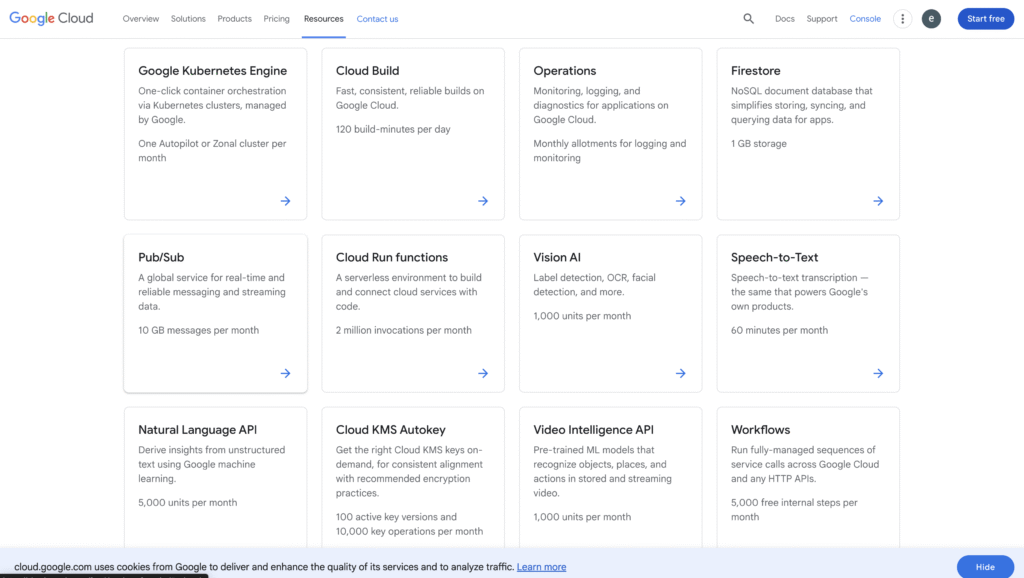The width and height of the screenshot is (1024, 578).
Task: Click the Start free button
Action: pos(985,19)
